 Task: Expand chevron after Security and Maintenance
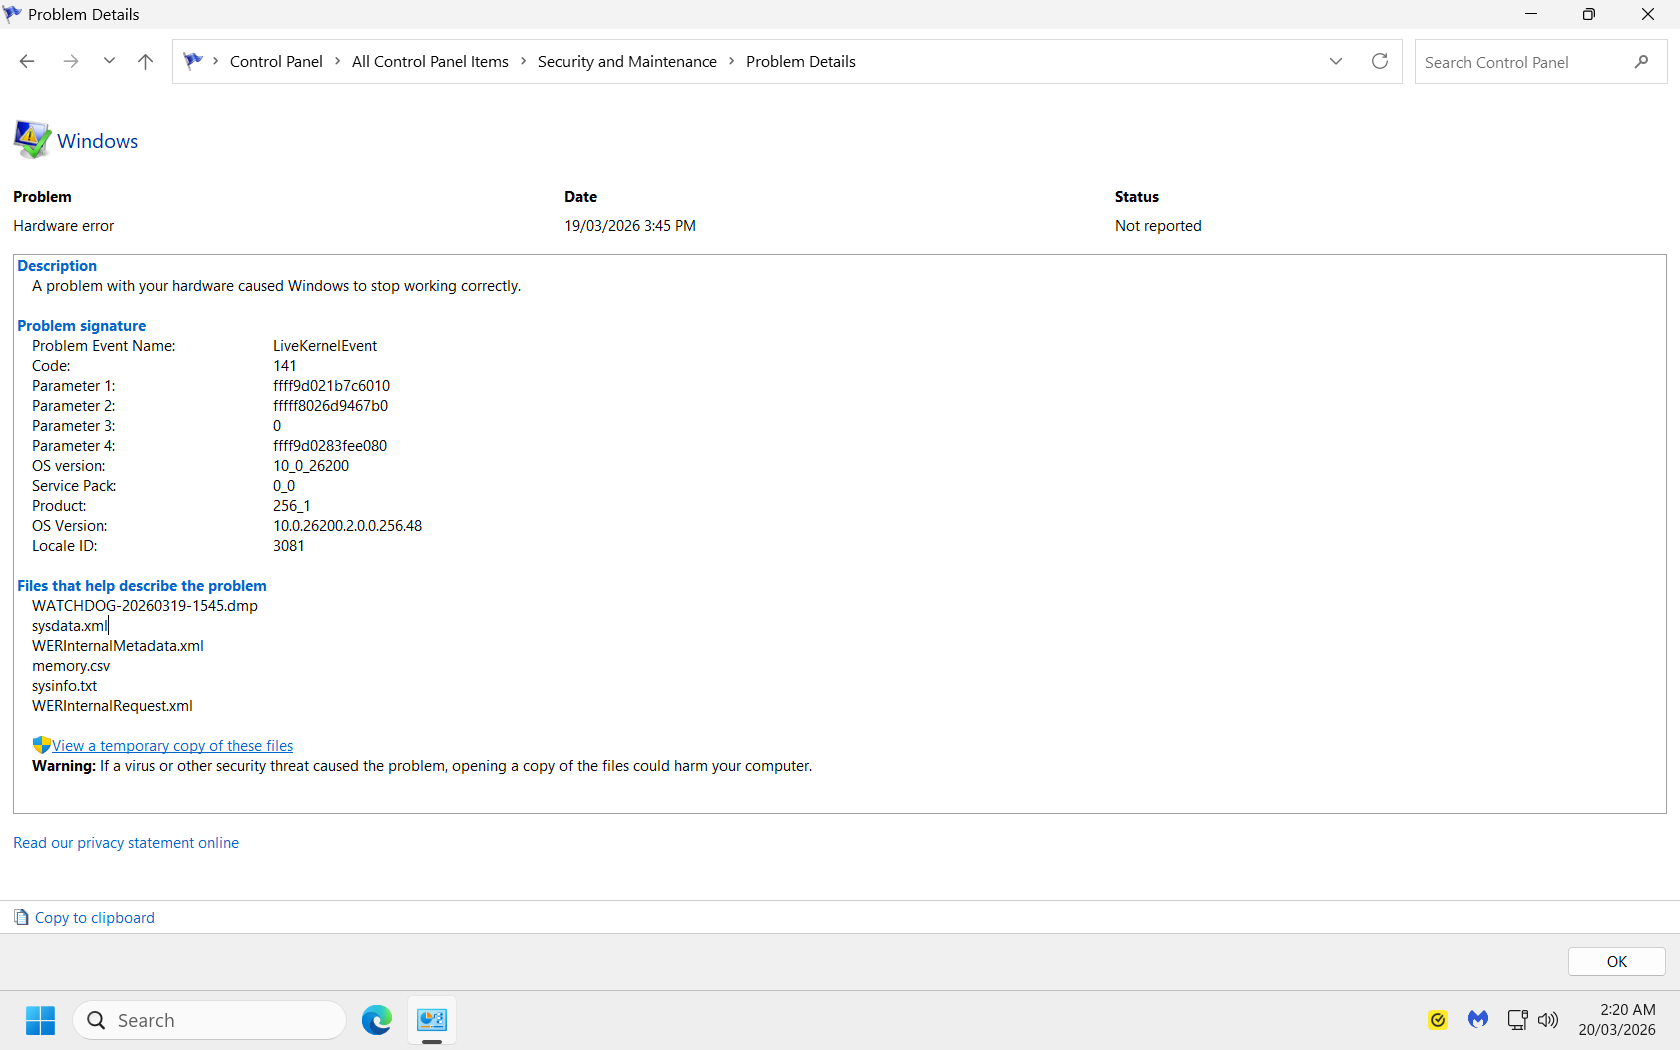[x=731, y=61]
